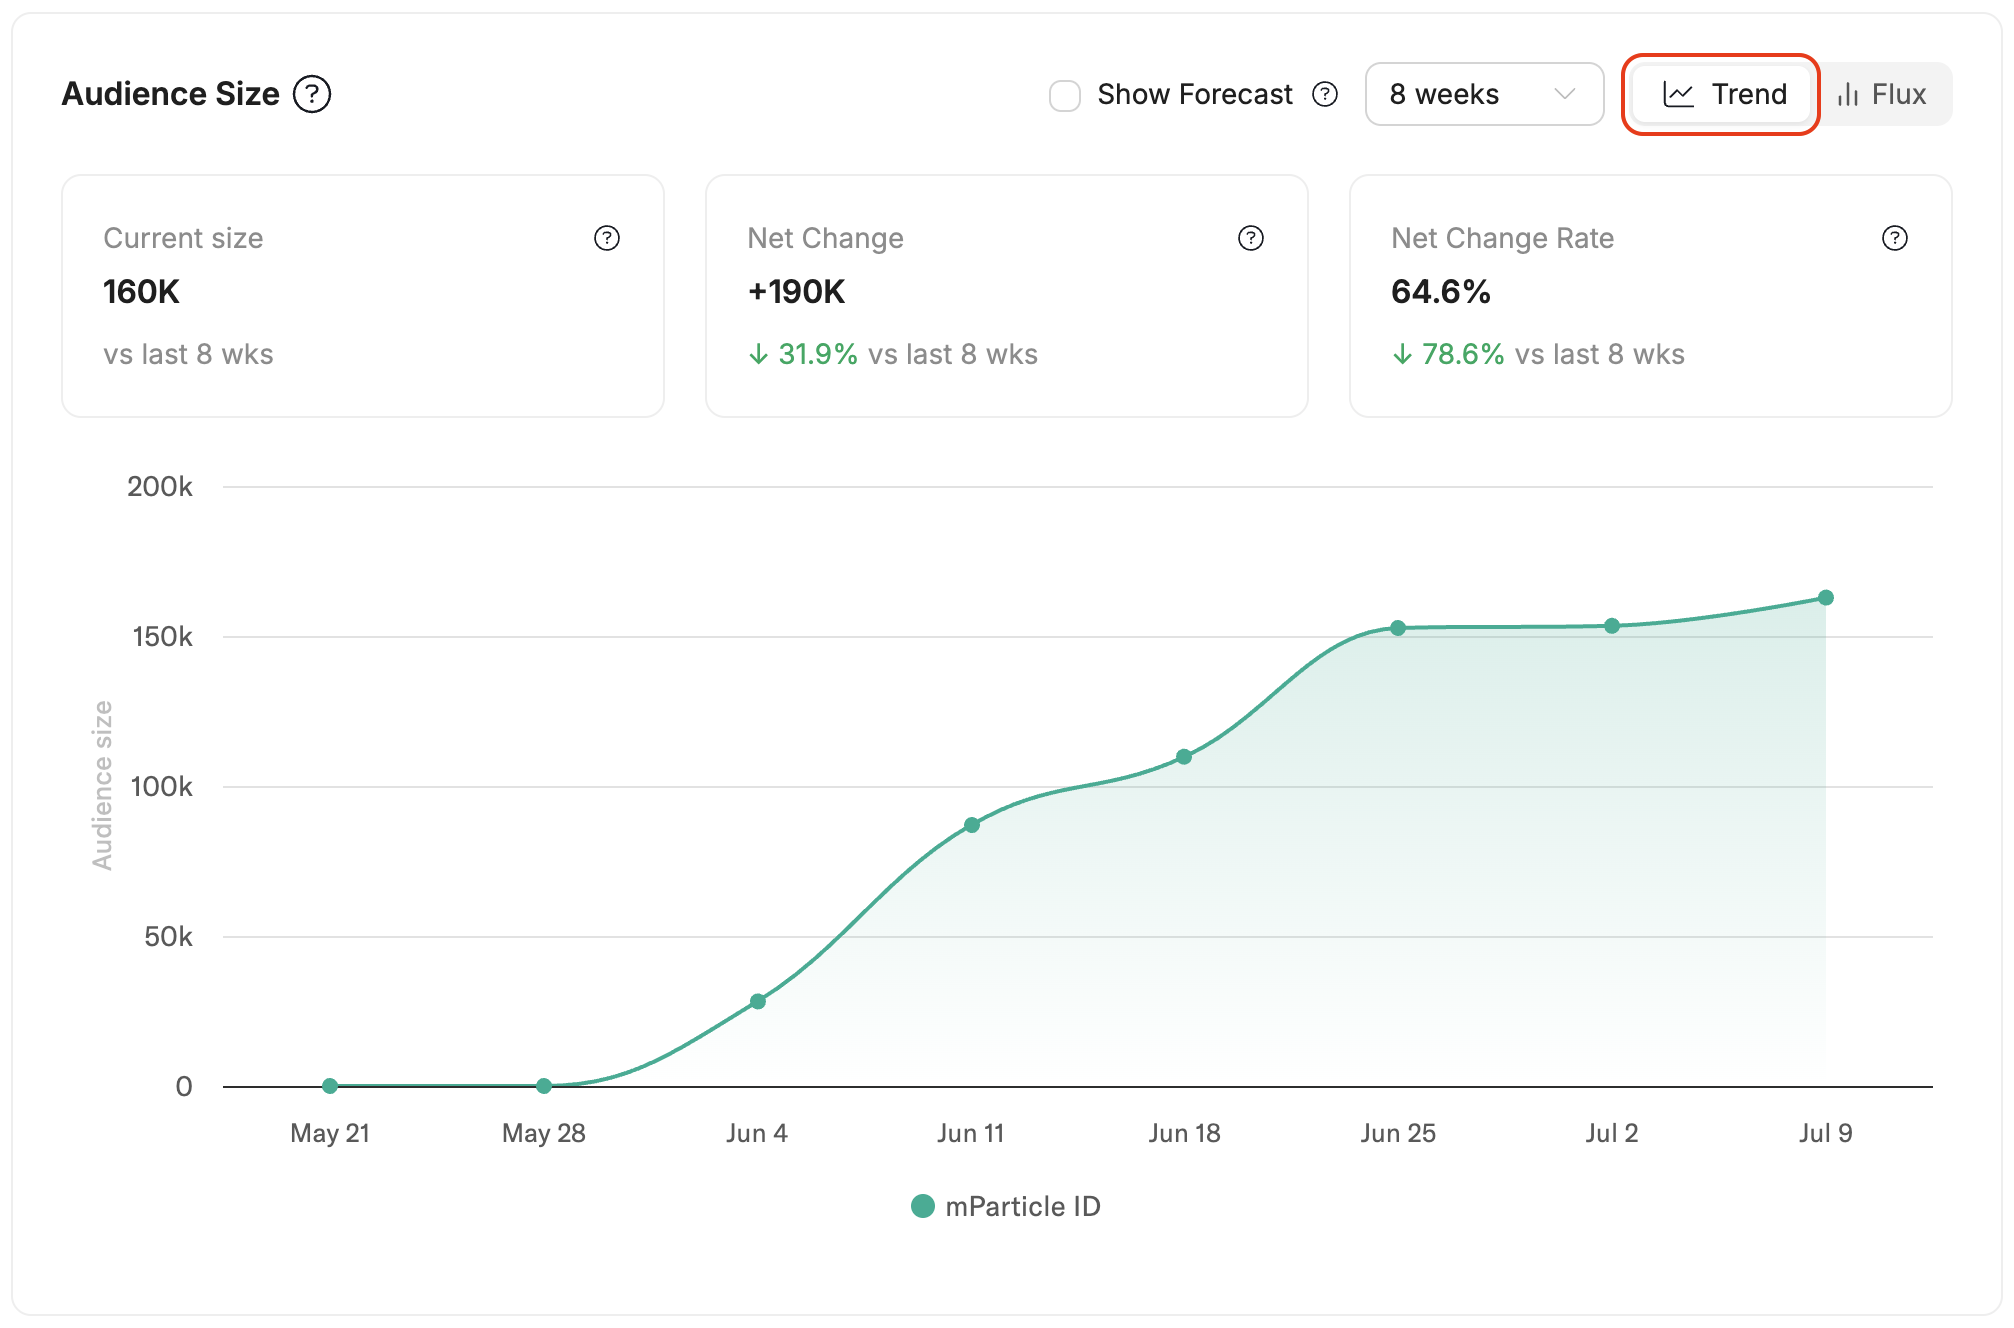This screenshot has height=1328, width=2014.
Task: Open the Net Change Rate help icon
Action: tap(1895, 238)
